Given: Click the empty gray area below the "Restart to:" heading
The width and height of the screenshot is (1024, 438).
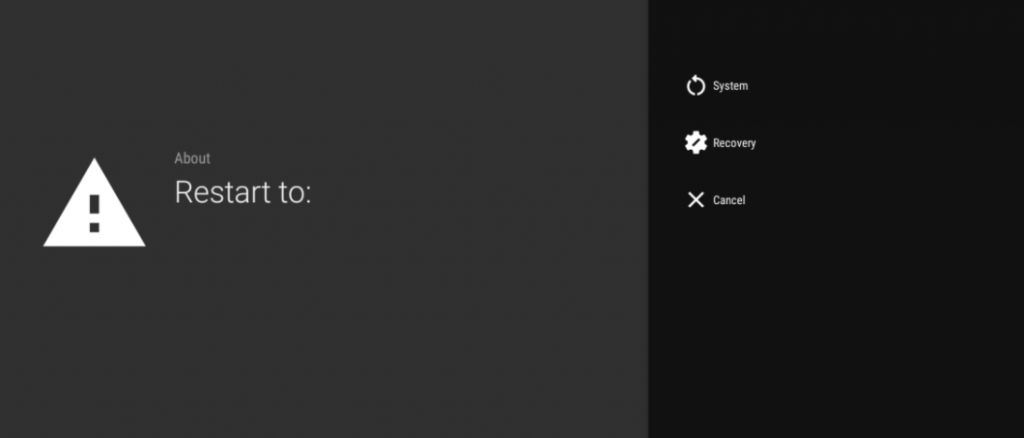Looking at the screenshot, I should 327,313.
